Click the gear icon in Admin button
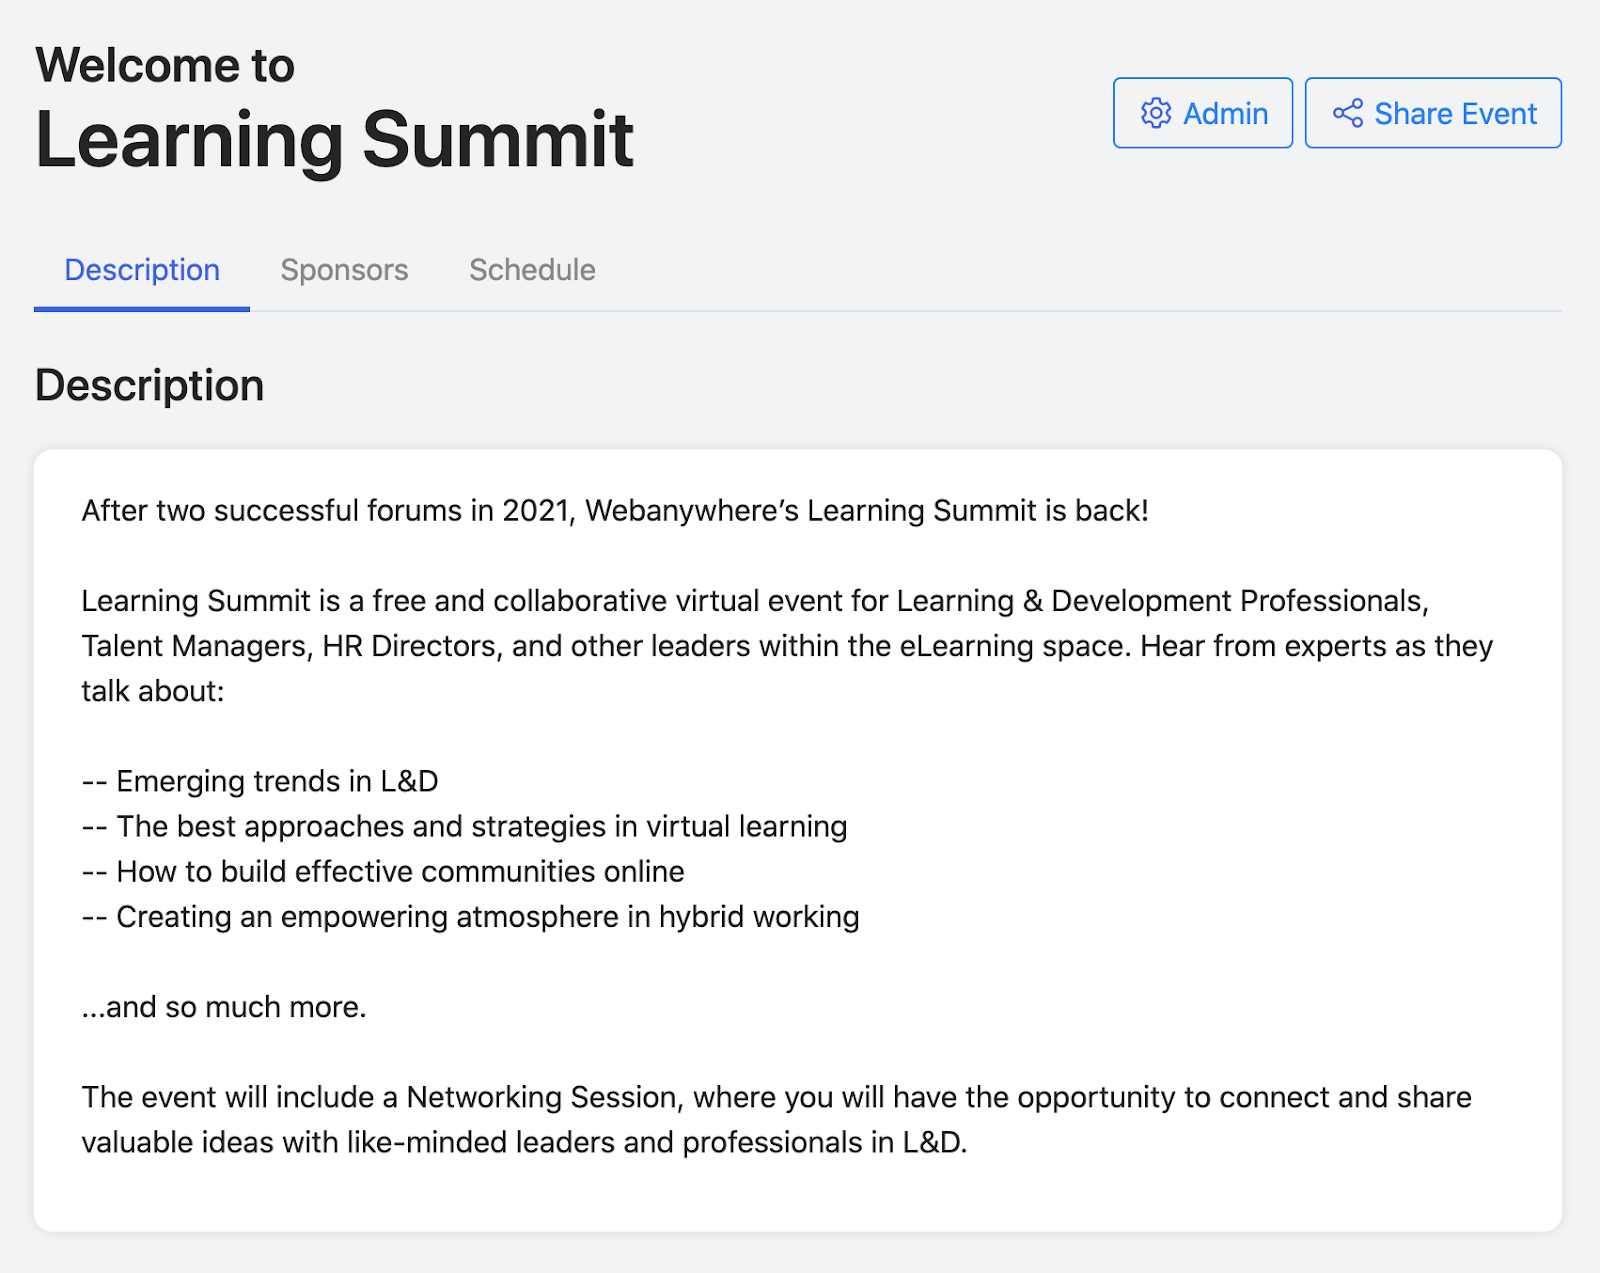Screen dimensions: 1600x1273 pyautogui.click(x=1156, y=113)
